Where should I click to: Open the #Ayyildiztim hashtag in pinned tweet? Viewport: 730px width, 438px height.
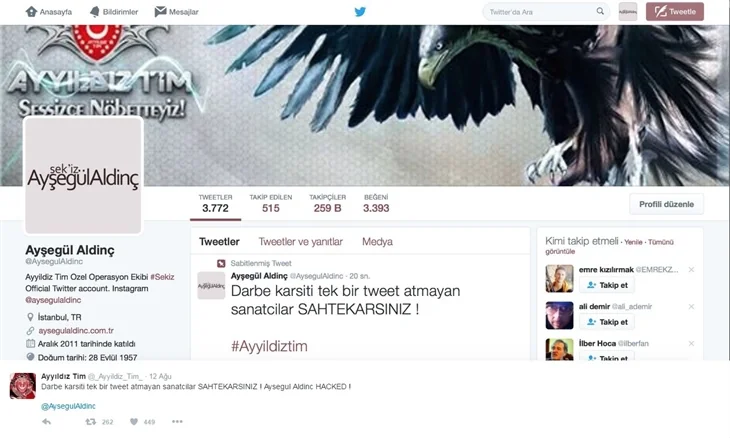[x=269, y=346]
